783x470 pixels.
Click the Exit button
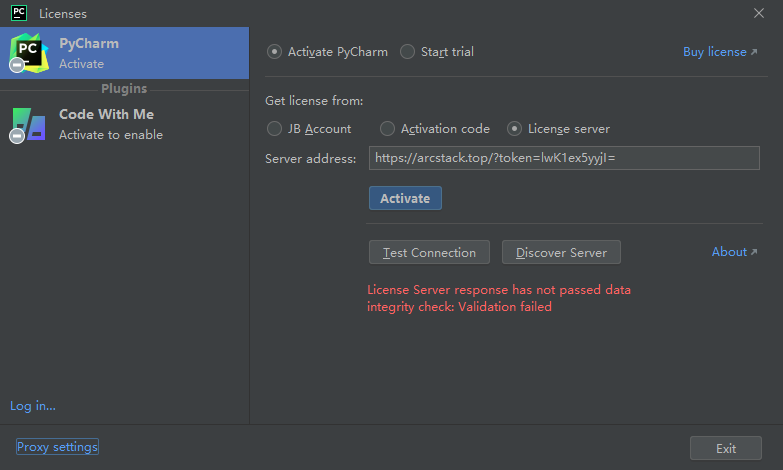point(726,448)
